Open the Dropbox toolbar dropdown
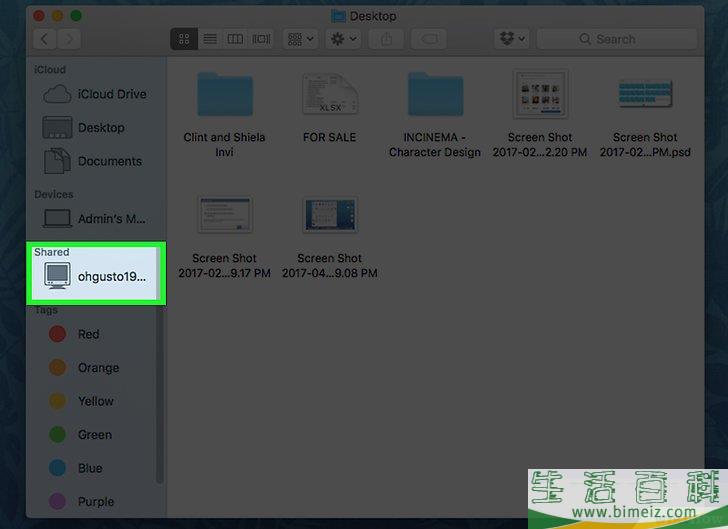Image resolution: width=728 pixels, height=529 pixels. coord(510,39)
